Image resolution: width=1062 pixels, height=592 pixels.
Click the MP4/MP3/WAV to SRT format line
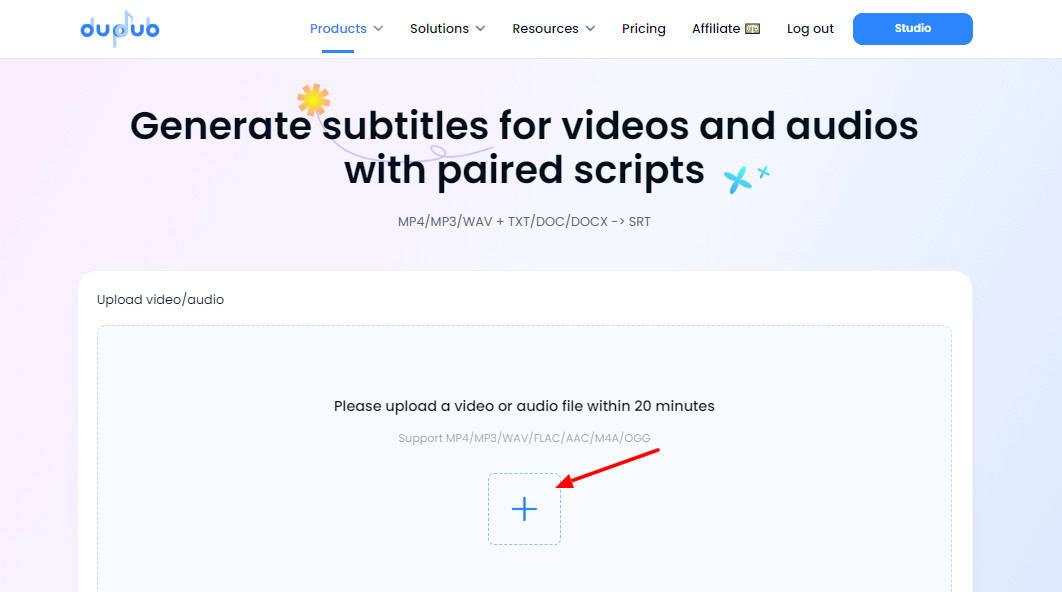click(x=524, y=221)
